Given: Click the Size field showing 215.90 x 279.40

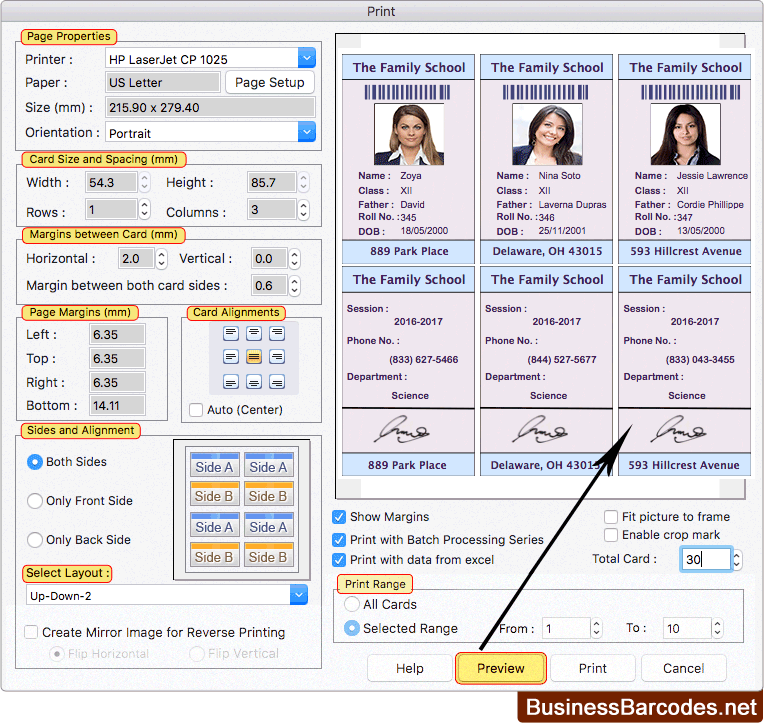Looking at the screenshot, I should [210, 107].
